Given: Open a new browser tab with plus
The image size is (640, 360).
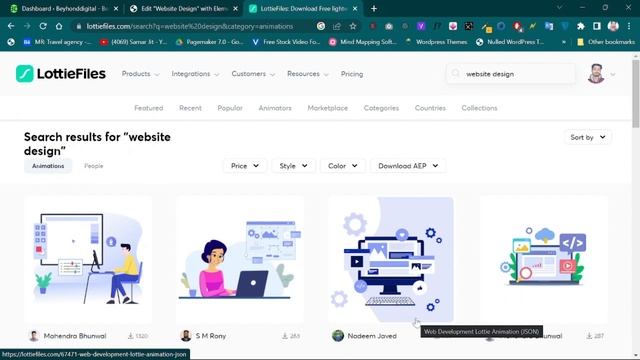Looking at the screenshot, I should pos(374,8).
